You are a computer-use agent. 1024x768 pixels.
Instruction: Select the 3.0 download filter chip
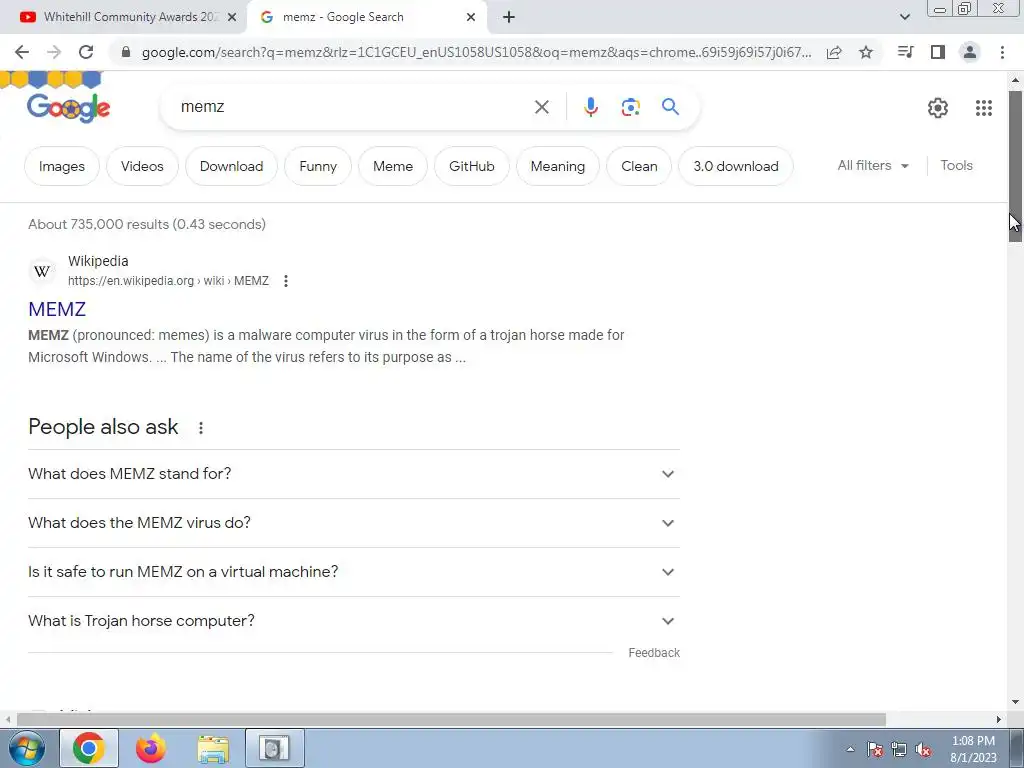point(736,166)
